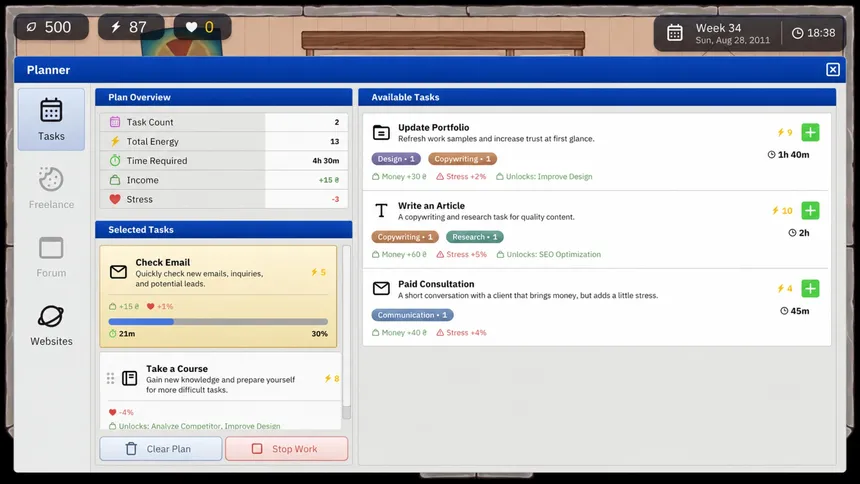Image resolution: width=860 pixels, height=484 pixels.
Task: Open the Websites tab
Action: click(51, 325)
